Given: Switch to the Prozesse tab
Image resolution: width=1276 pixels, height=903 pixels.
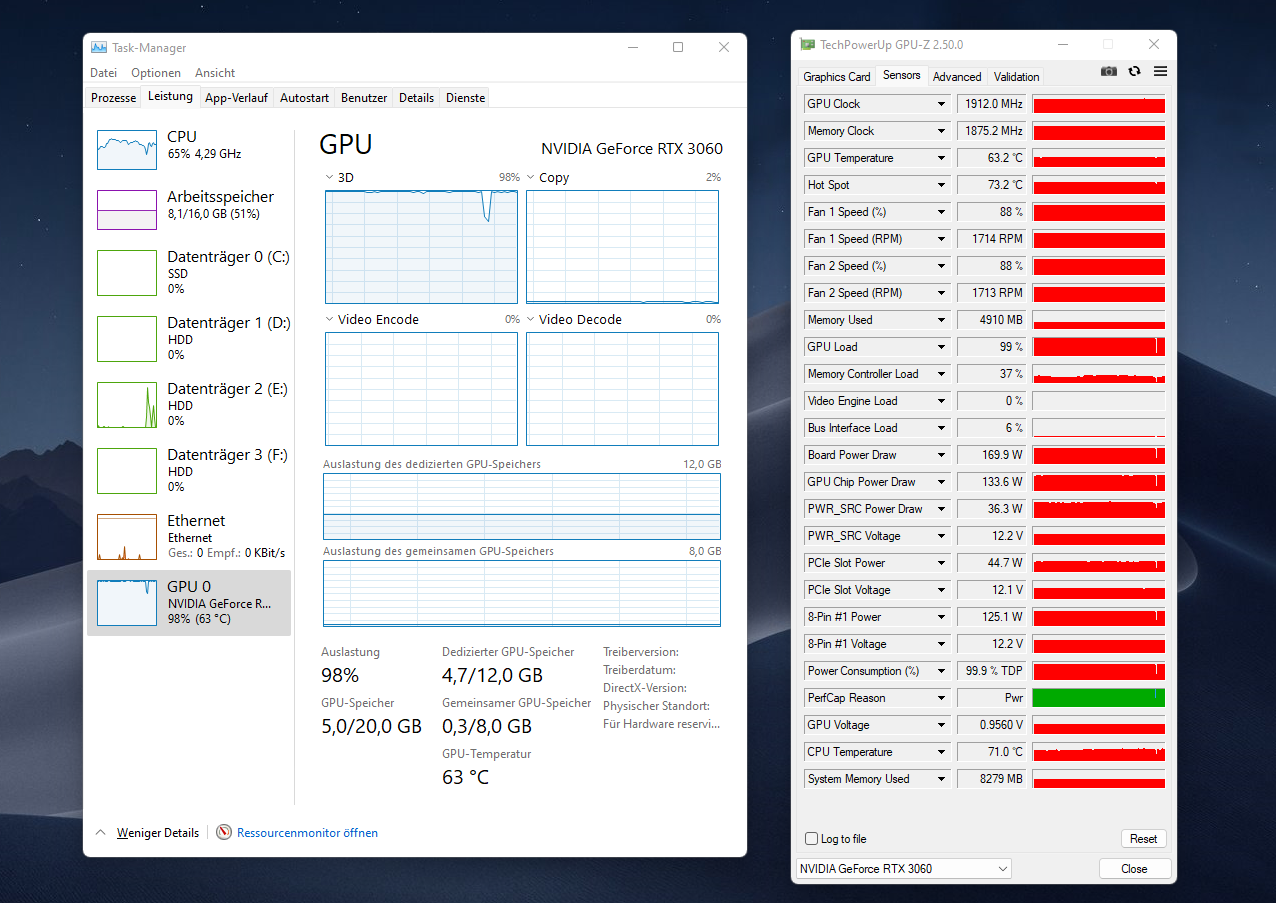Looking at the screenshot, I should tap(113, 97).
